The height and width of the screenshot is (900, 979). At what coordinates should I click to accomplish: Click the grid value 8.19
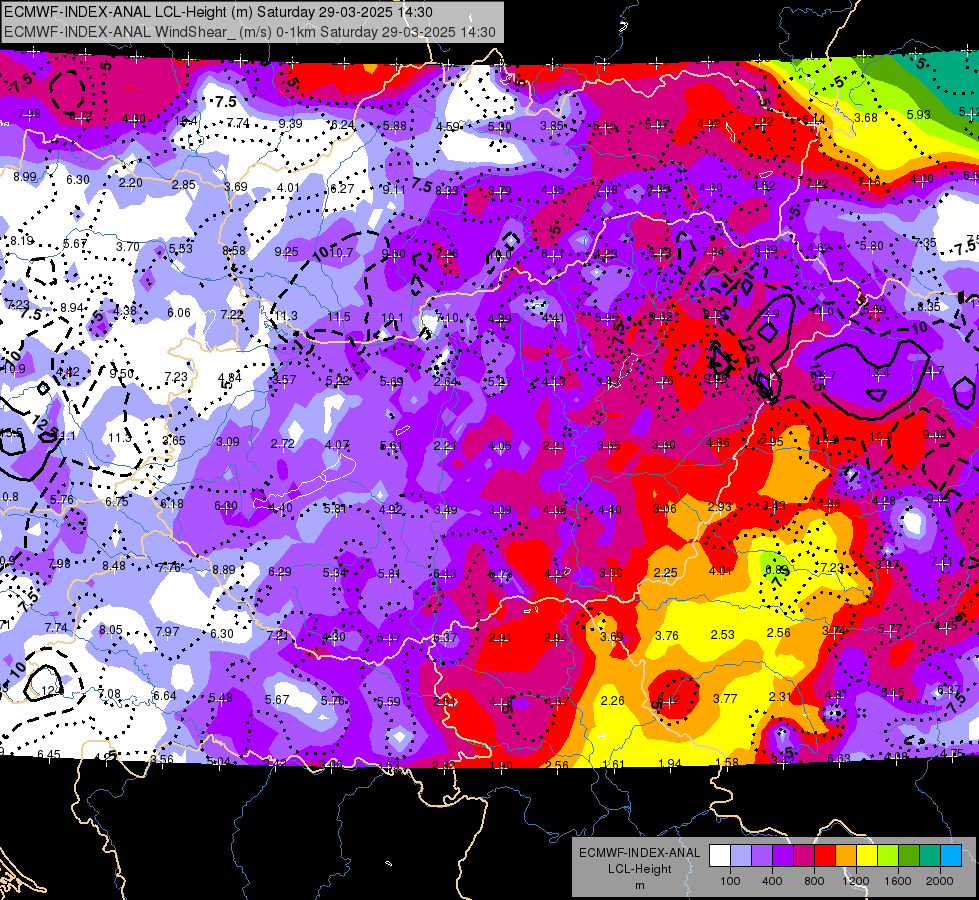point(22,240)
